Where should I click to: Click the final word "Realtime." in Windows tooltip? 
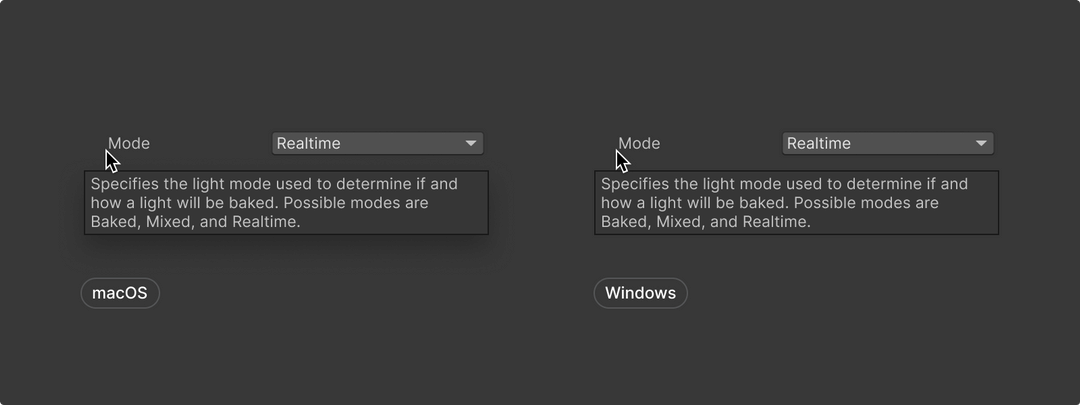point(776,222)
